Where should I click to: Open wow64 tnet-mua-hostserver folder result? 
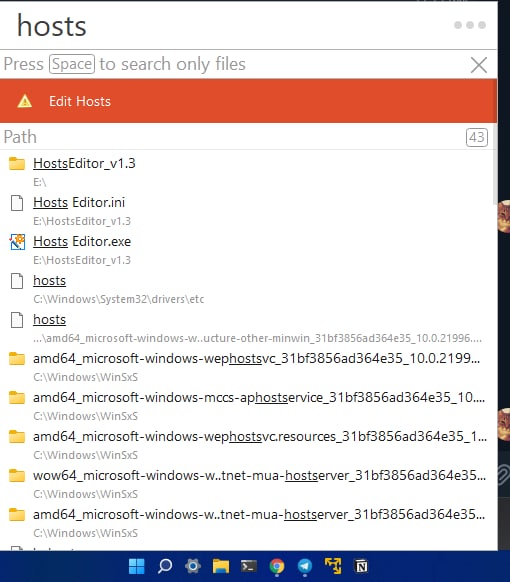tap(246, 483)
